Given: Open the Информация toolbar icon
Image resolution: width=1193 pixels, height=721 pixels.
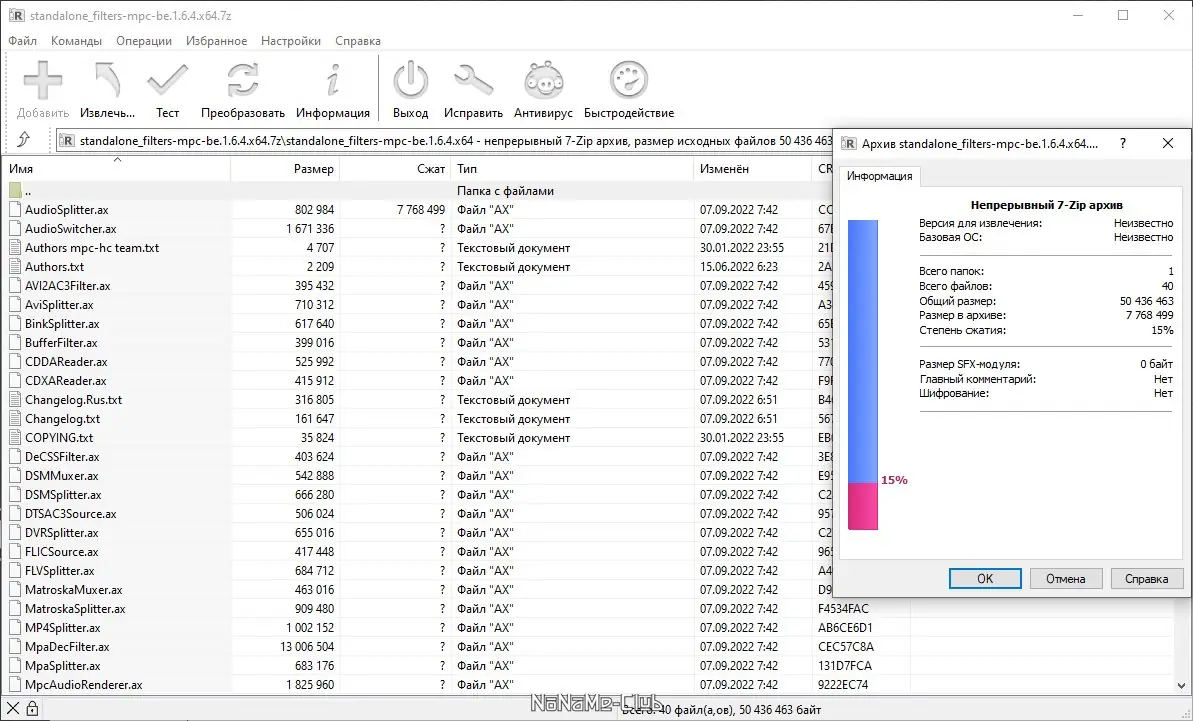Looking at the screenshot, I should 332,80.
